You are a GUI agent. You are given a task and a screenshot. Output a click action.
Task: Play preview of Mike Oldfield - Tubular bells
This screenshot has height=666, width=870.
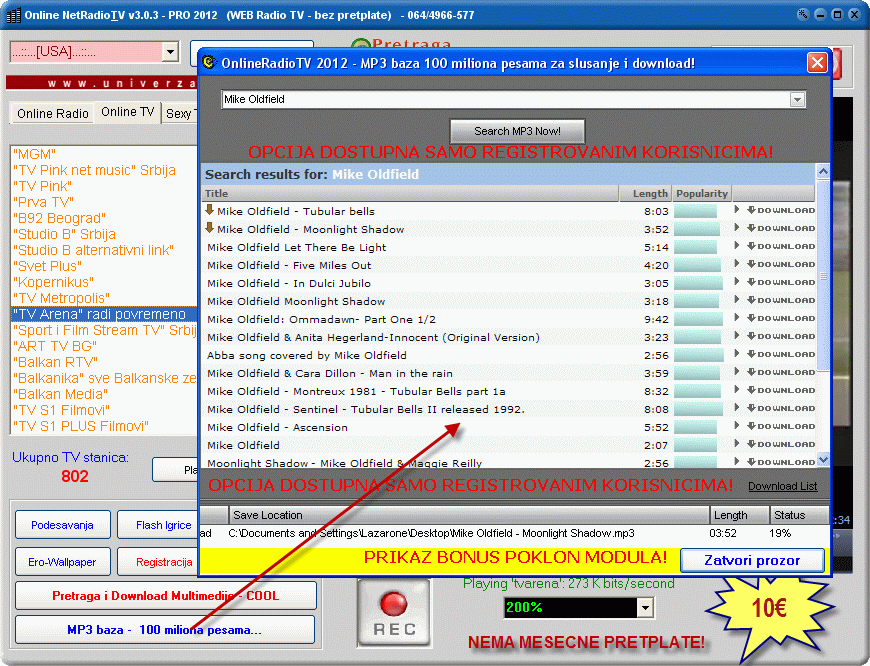coord(737,211)
